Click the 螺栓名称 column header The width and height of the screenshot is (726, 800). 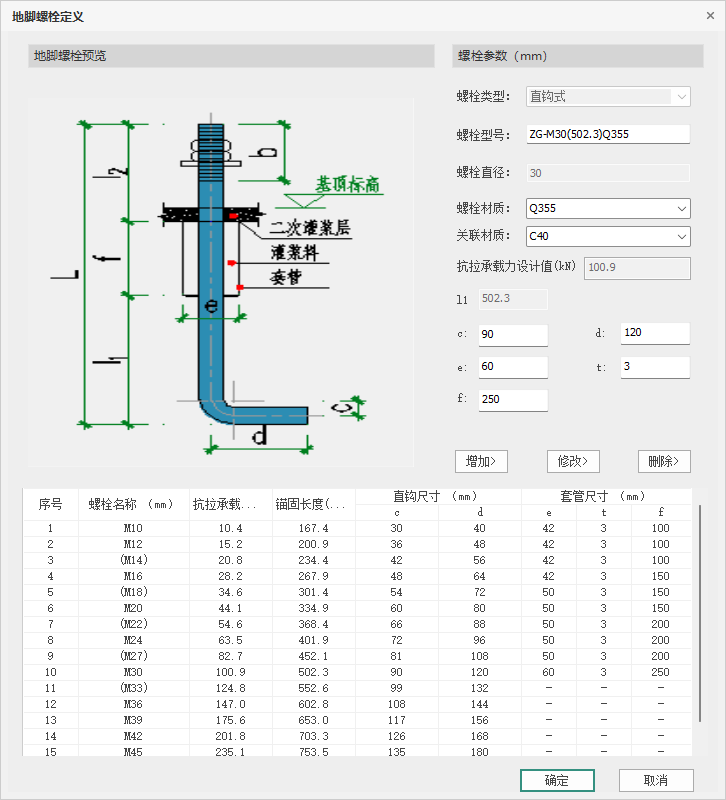click(x=134, y=504)
